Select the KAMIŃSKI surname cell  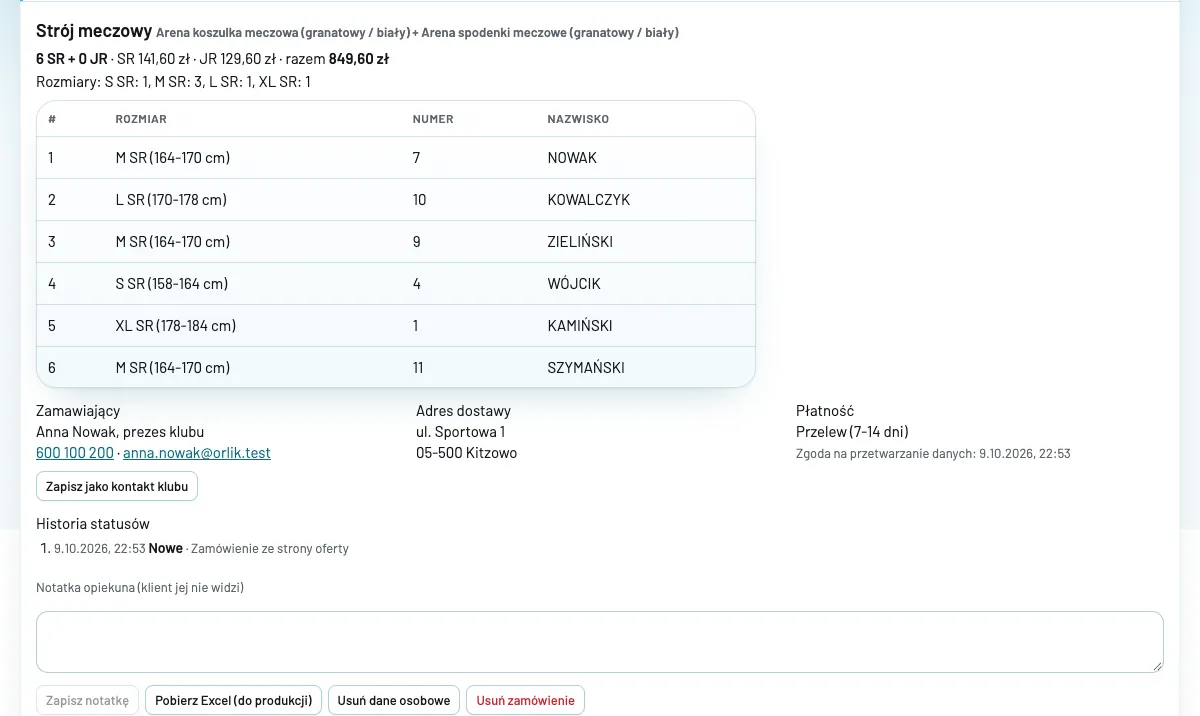pyautogui.click(x=580, y=326)
